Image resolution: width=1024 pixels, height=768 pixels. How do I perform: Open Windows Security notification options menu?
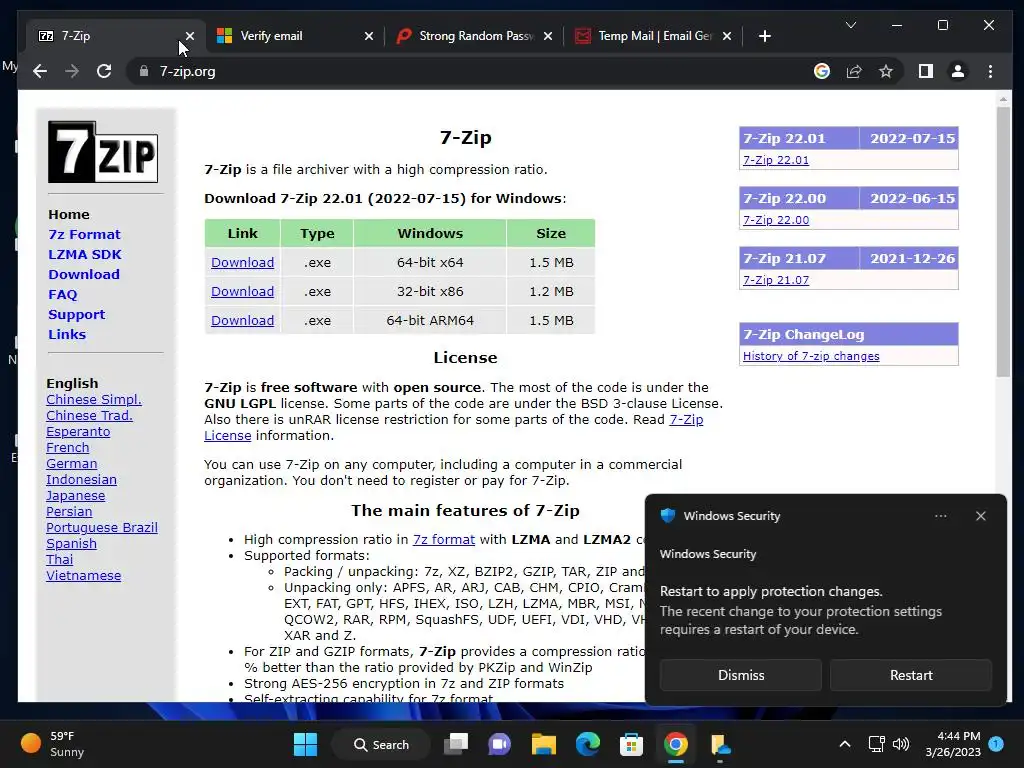pyautogui.click(x=940, y=516)
